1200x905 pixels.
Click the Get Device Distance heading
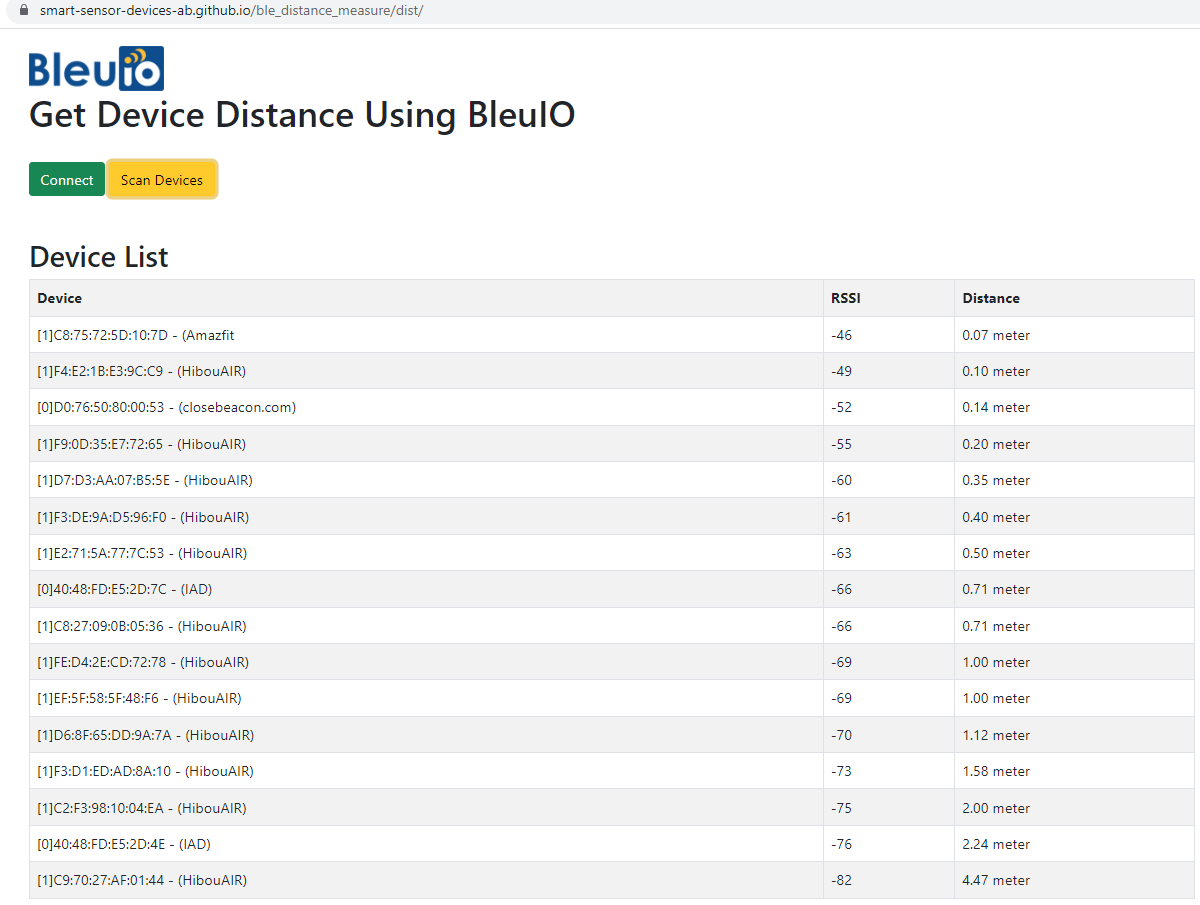coord(301,115)
